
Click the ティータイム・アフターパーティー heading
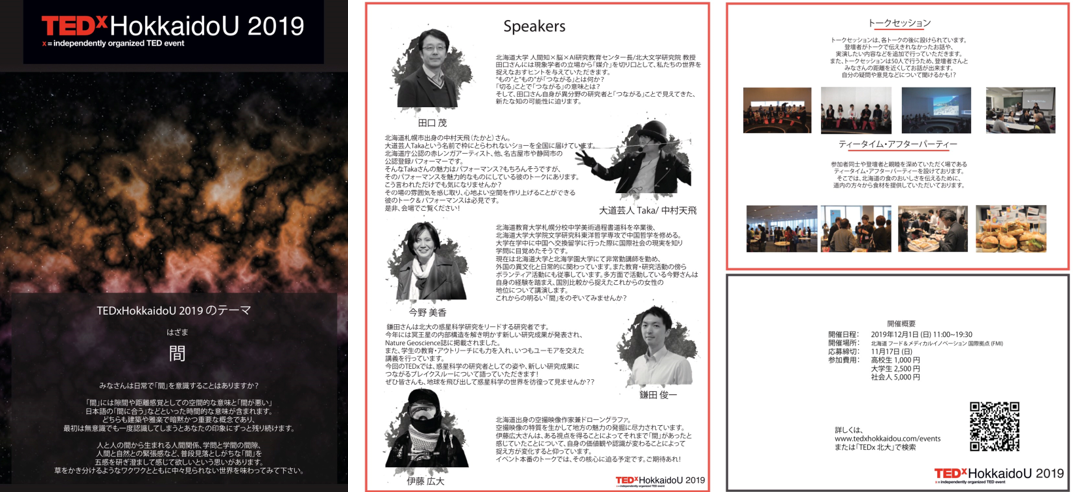(898, 144)
